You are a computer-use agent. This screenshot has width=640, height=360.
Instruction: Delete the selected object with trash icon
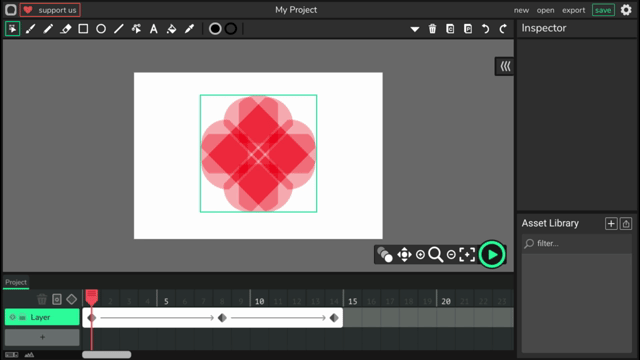coord(433,29)
